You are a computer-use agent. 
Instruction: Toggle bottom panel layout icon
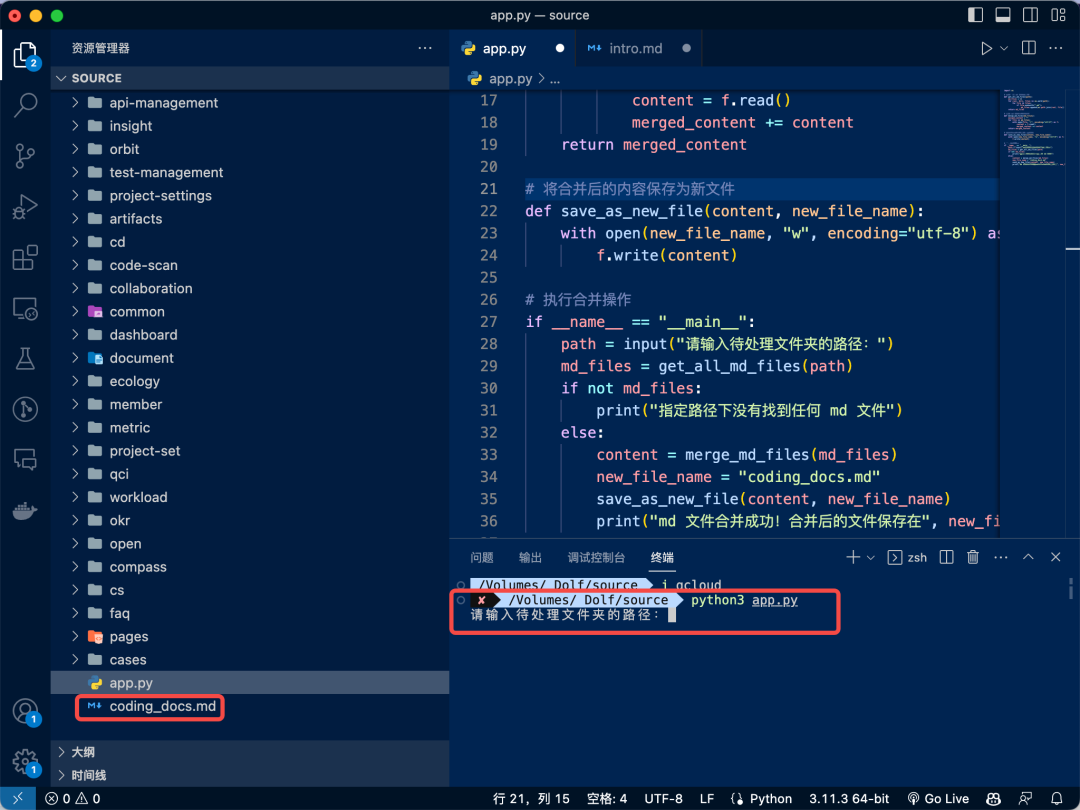pyautogui.click(x=1003, y=15)
